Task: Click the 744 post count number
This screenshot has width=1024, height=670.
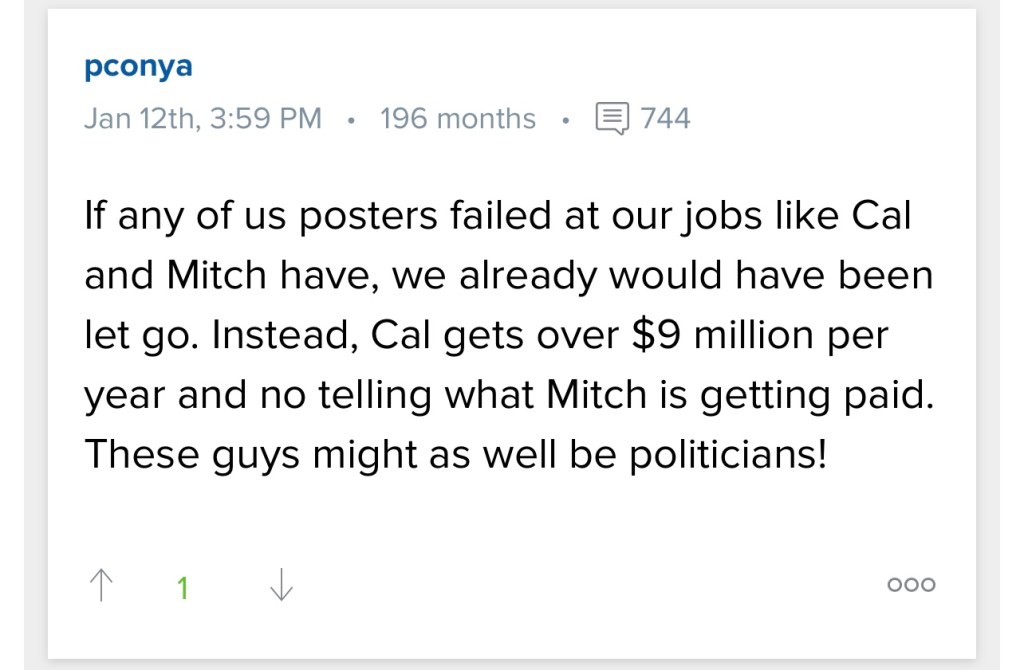Action: [x=665, y=118]
